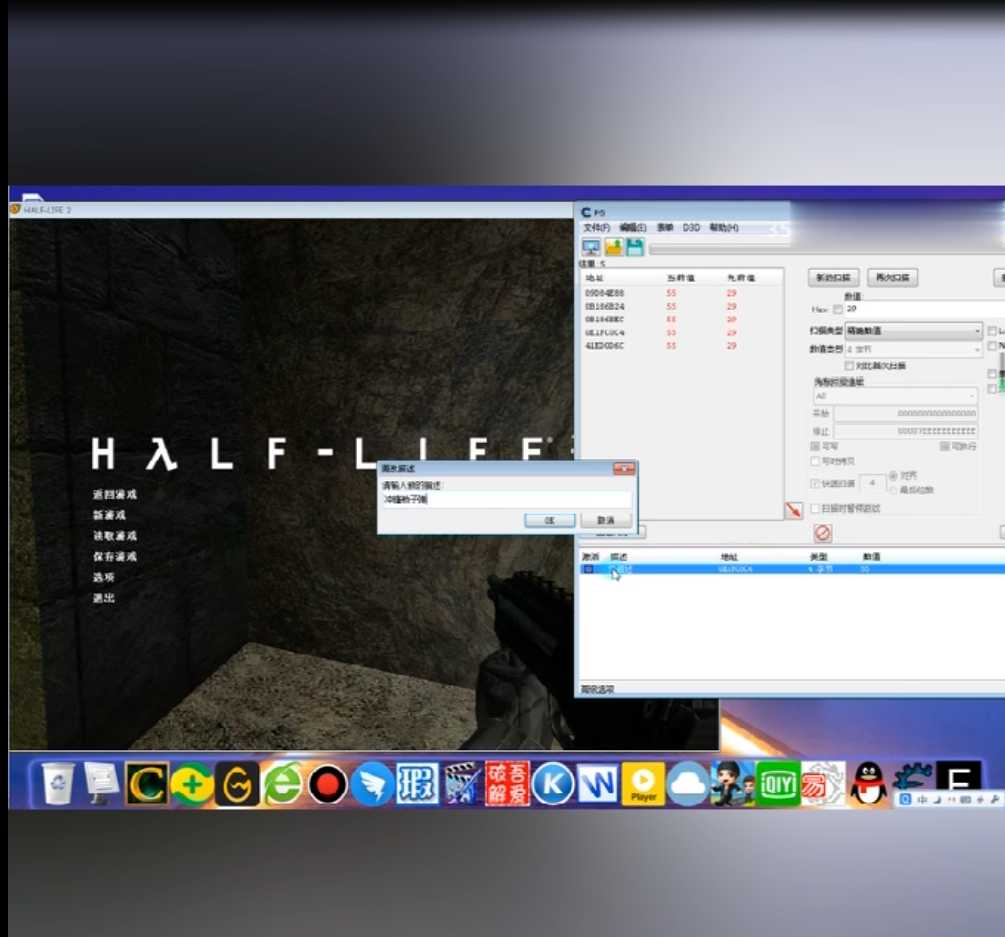Toggle the active checkbox of address list entry

pos(588,569)
